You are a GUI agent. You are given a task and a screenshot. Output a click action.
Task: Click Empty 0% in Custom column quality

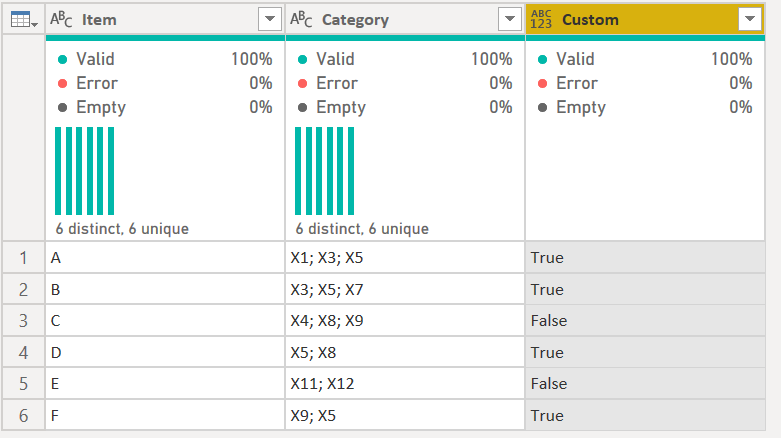[x=645, y=107]
